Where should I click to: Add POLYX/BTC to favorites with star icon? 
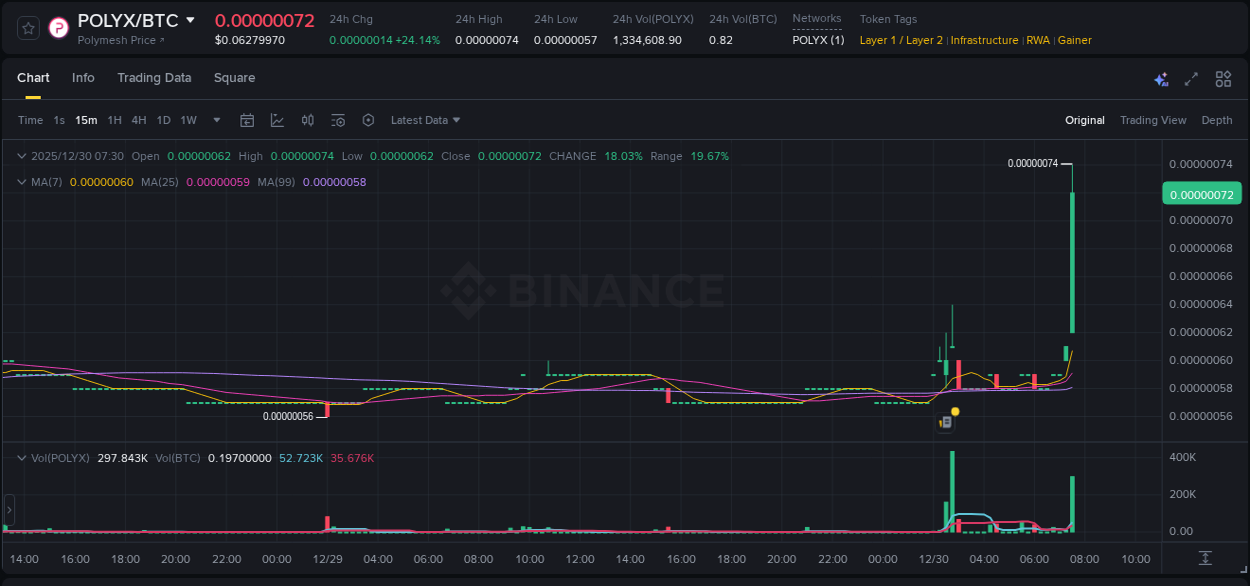pyautogui.click(x=29, y=28)
